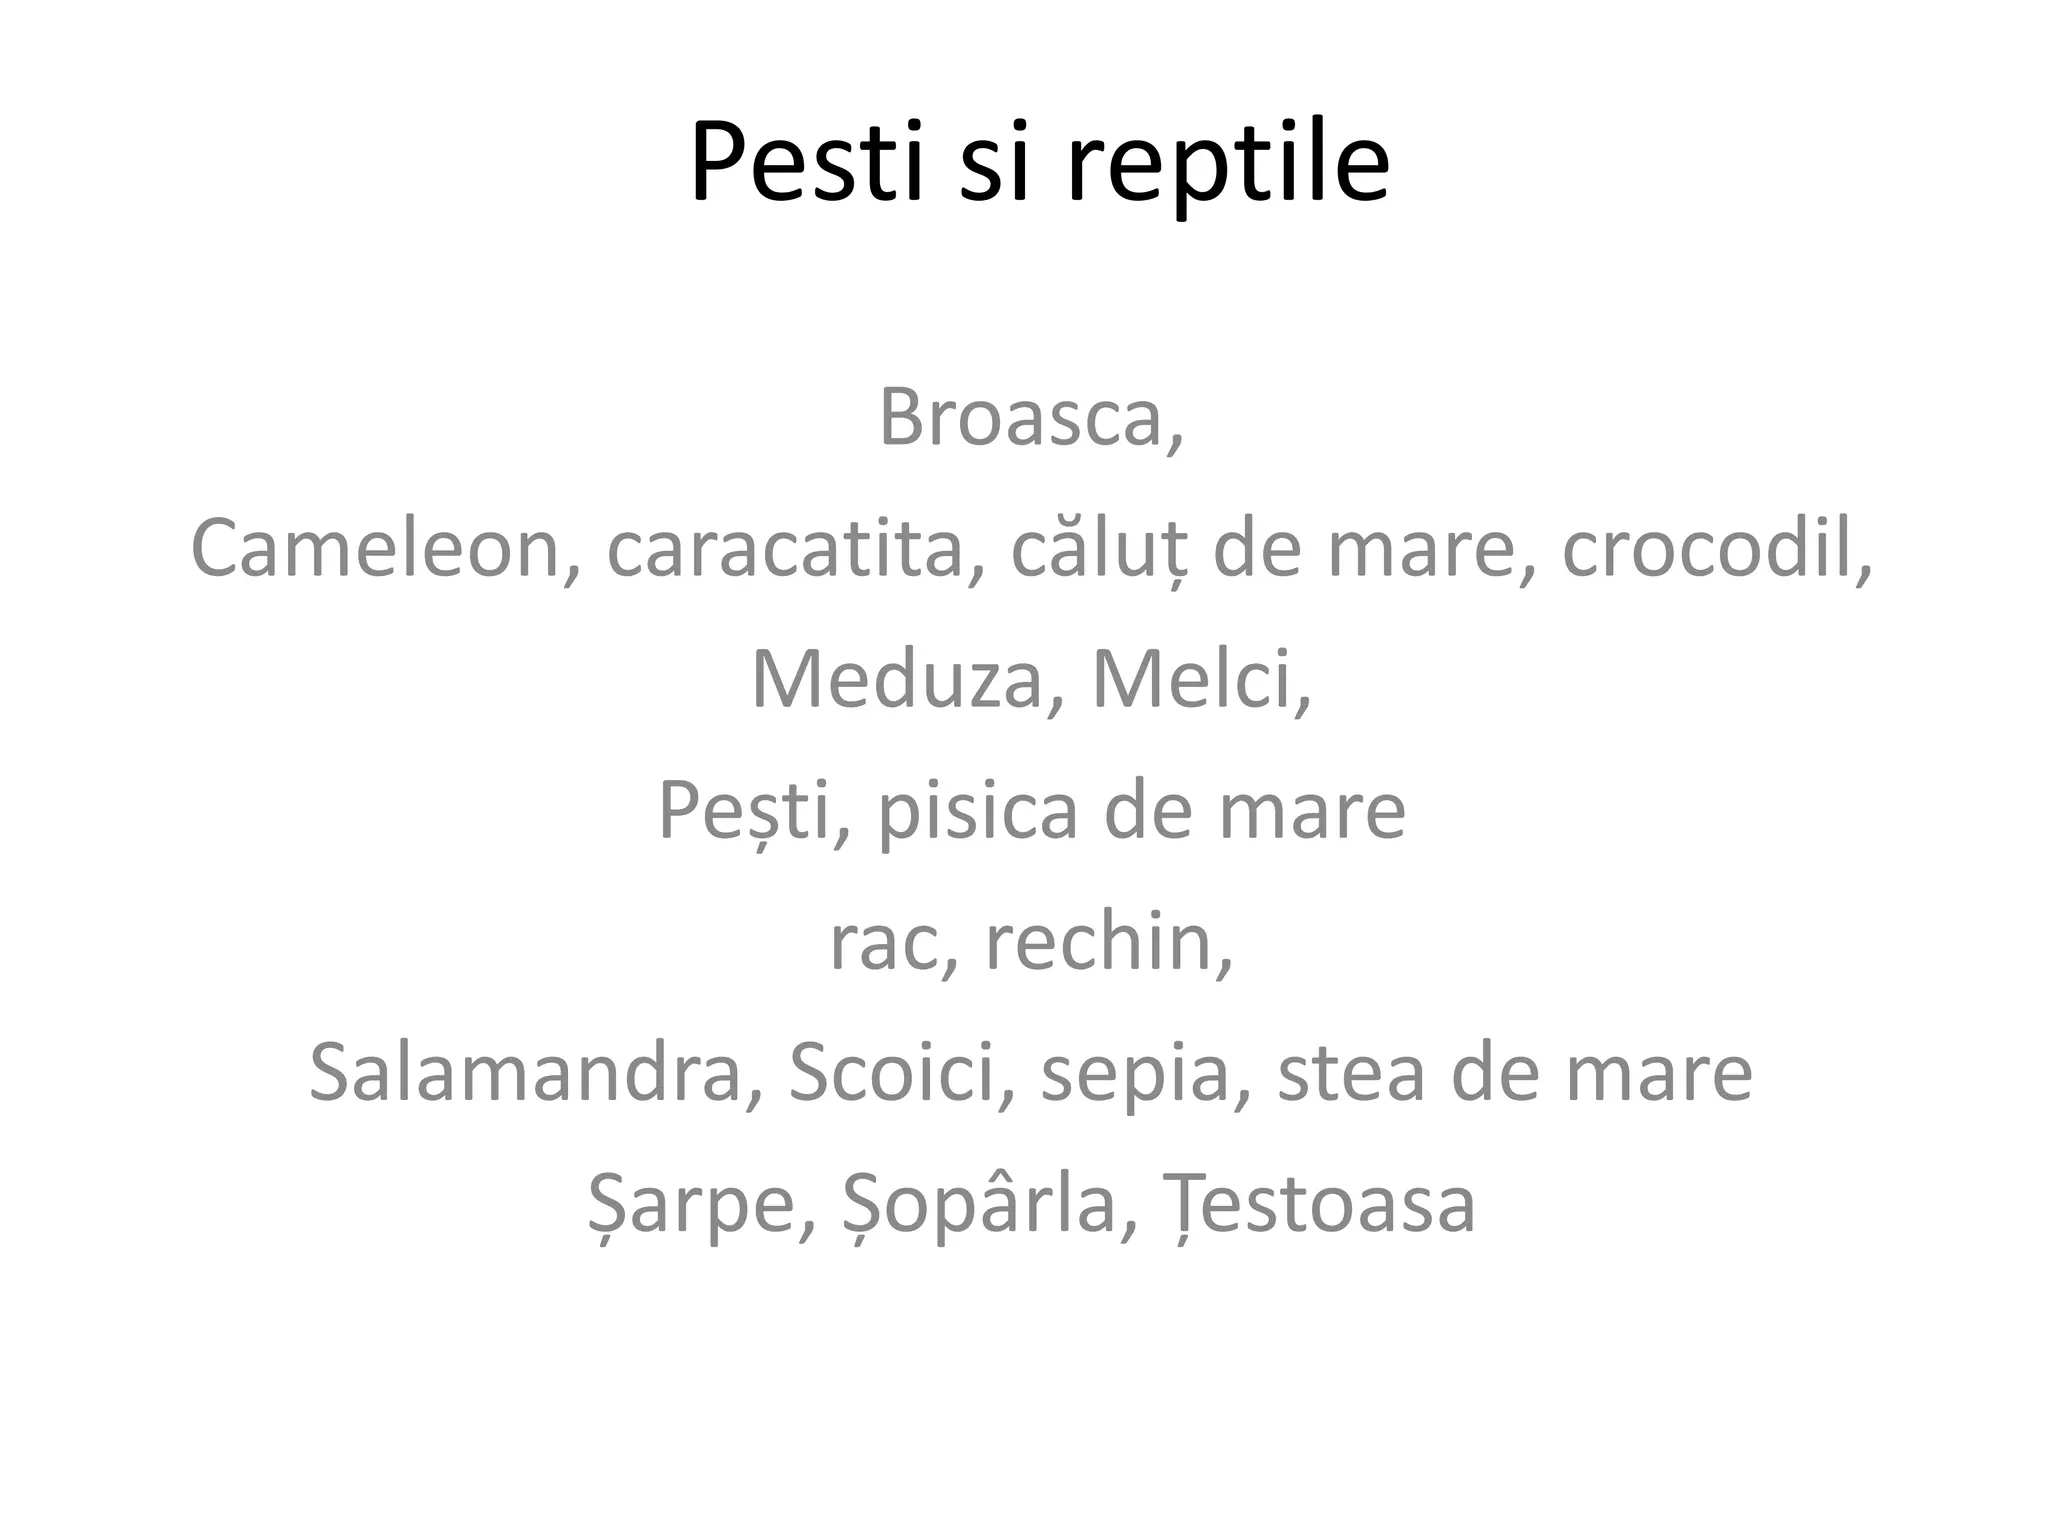Click on the word caracatita
The width and height of the screenshot is (2048, 1536).
(786, 549)
